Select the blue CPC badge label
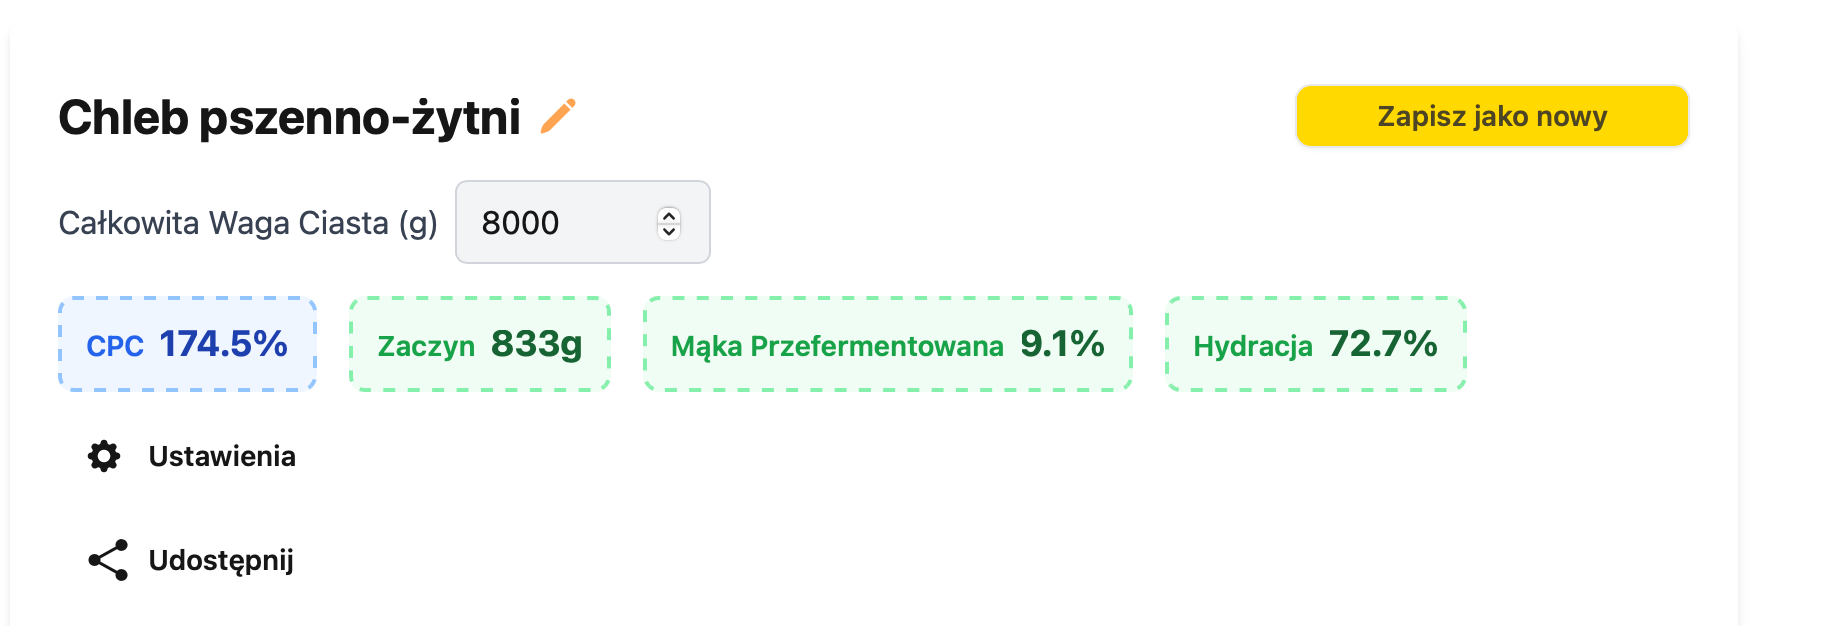This screenshot has width=1824, height=626. [x=115, y=346]
